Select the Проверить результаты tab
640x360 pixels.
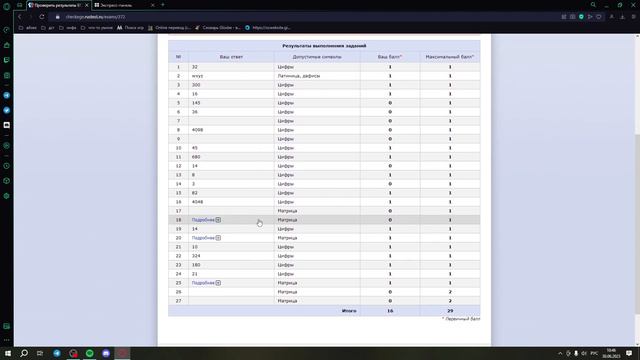[x=57, y=5]
